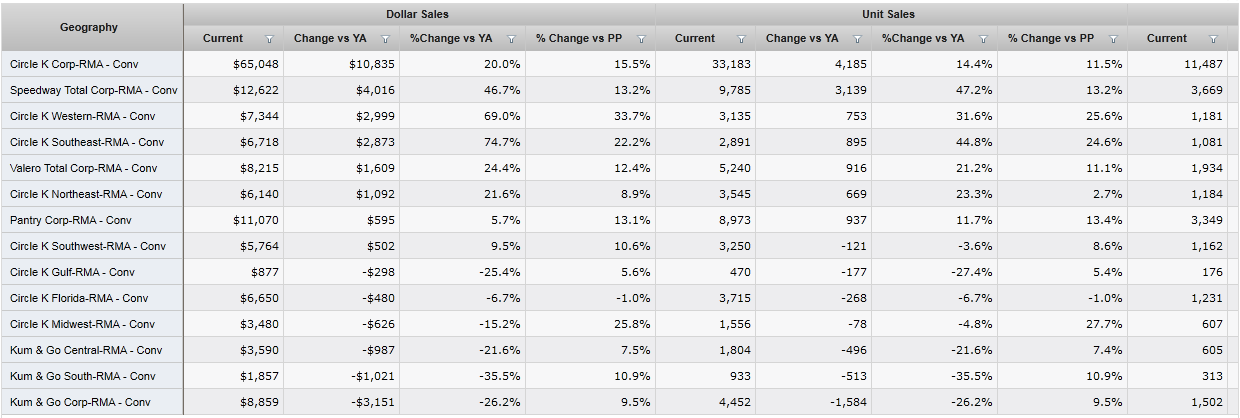Open filter for Unit Sales Change vs YA
Image resolution: width=1240 pixels, height=418 pixels.
[x=857, y=39]
